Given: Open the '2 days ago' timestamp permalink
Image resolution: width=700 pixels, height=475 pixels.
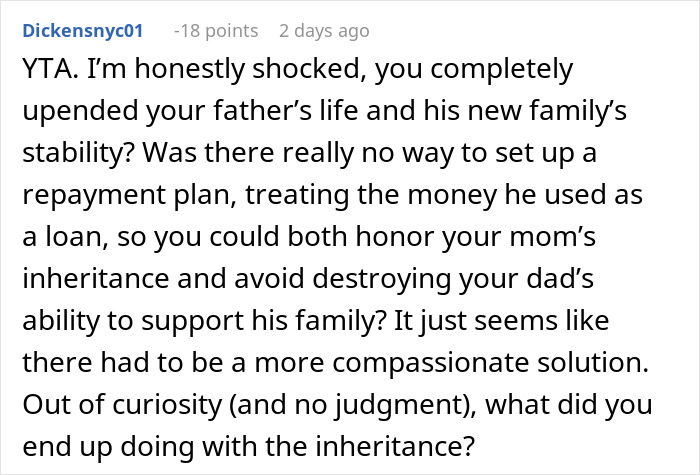Looking at the screenshot, I should (x=324, y=31).
